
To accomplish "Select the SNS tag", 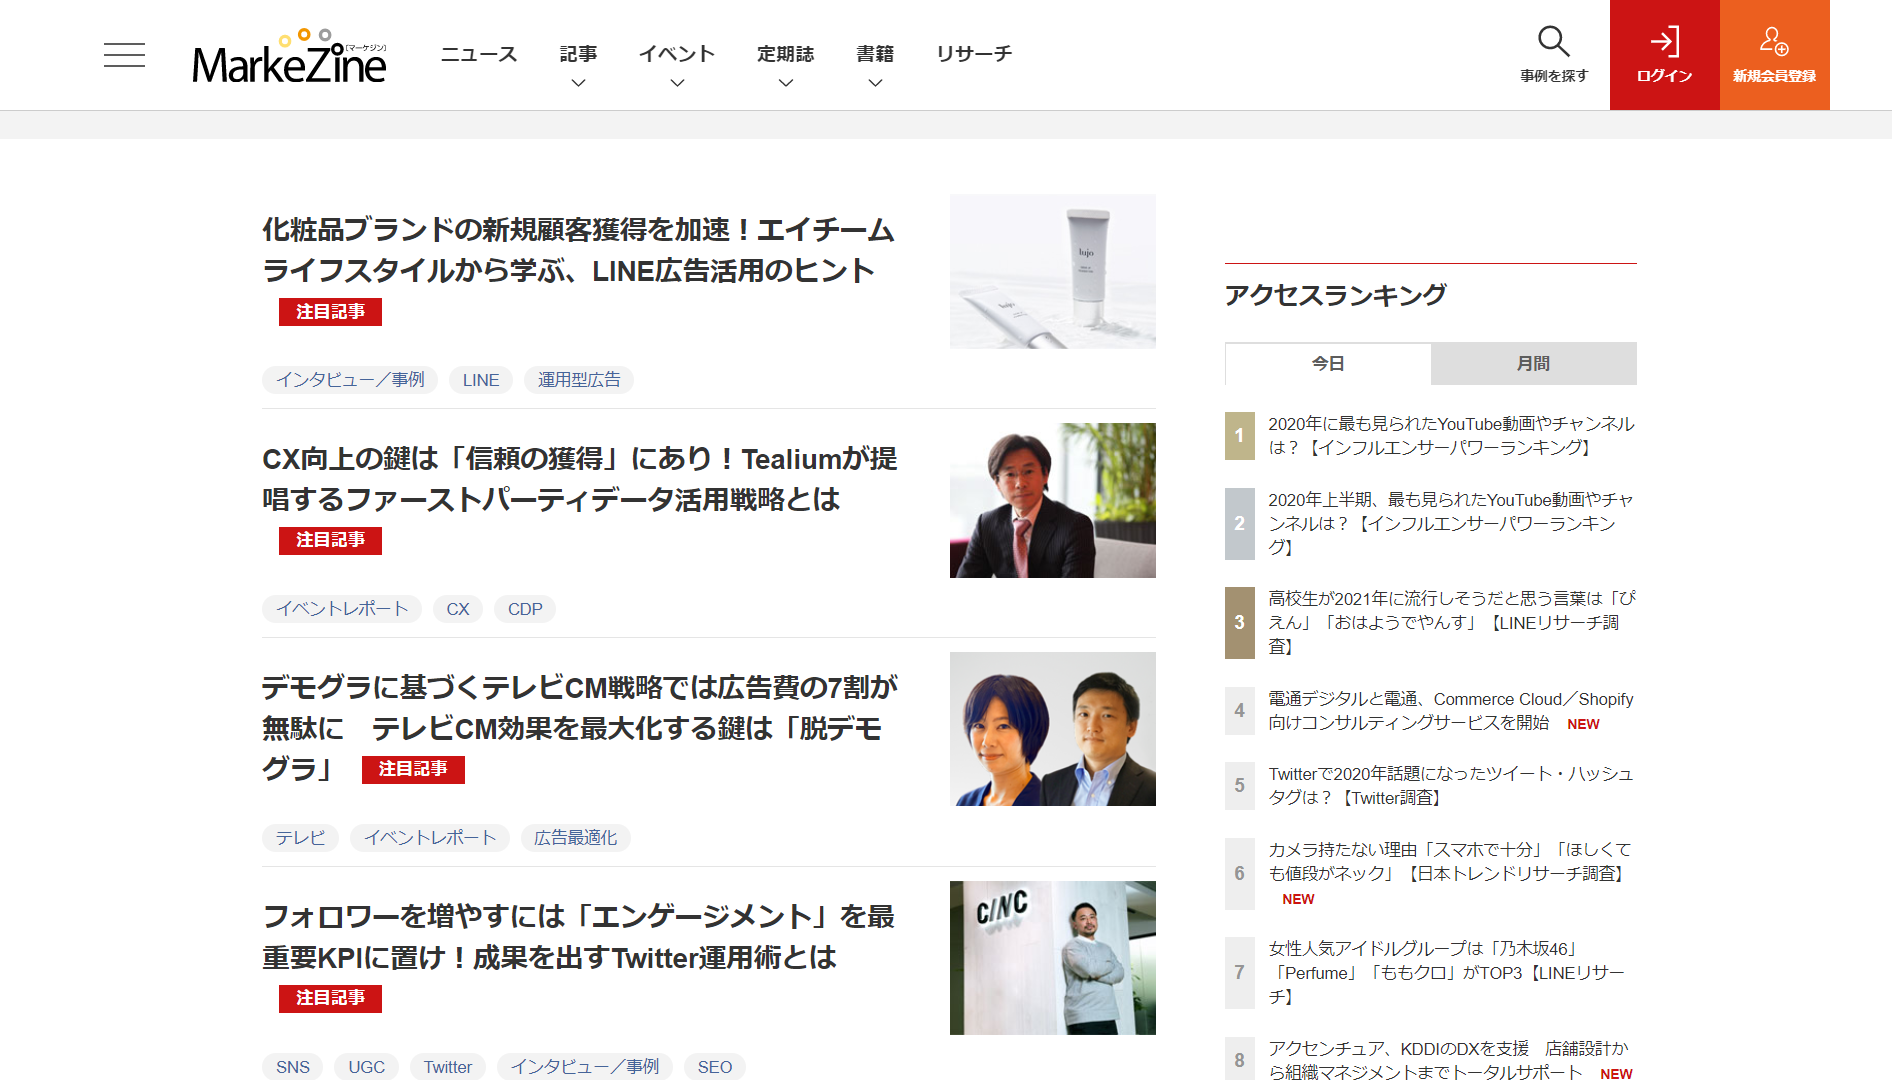I will [293, 1067].
